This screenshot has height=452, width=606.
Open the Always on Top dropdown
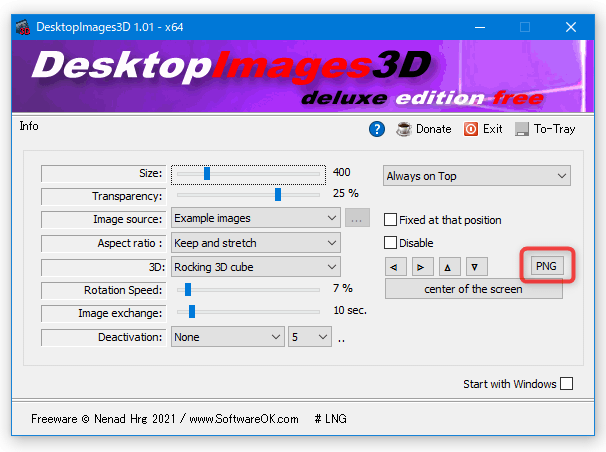[477, 176]
